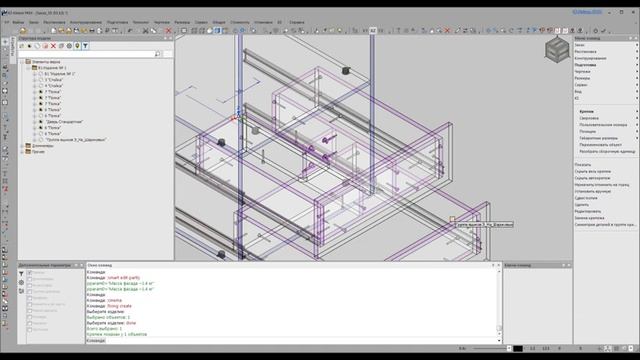
Task: Click "Перенумеровать объект" in the right panel
Action: [x=601, y=144]
